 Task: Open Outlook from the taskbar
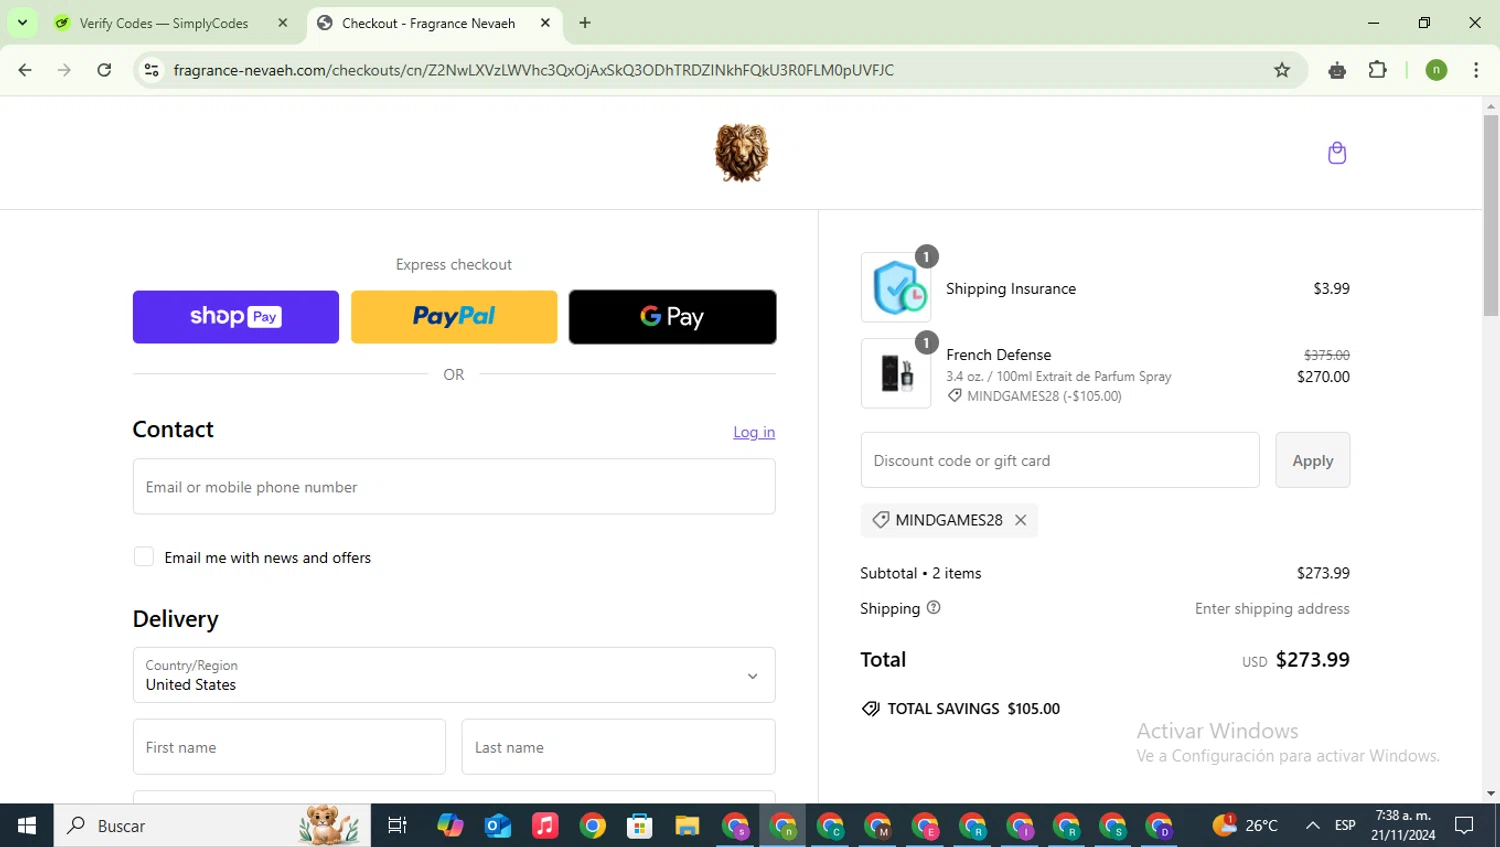click(x=498, y=826)
